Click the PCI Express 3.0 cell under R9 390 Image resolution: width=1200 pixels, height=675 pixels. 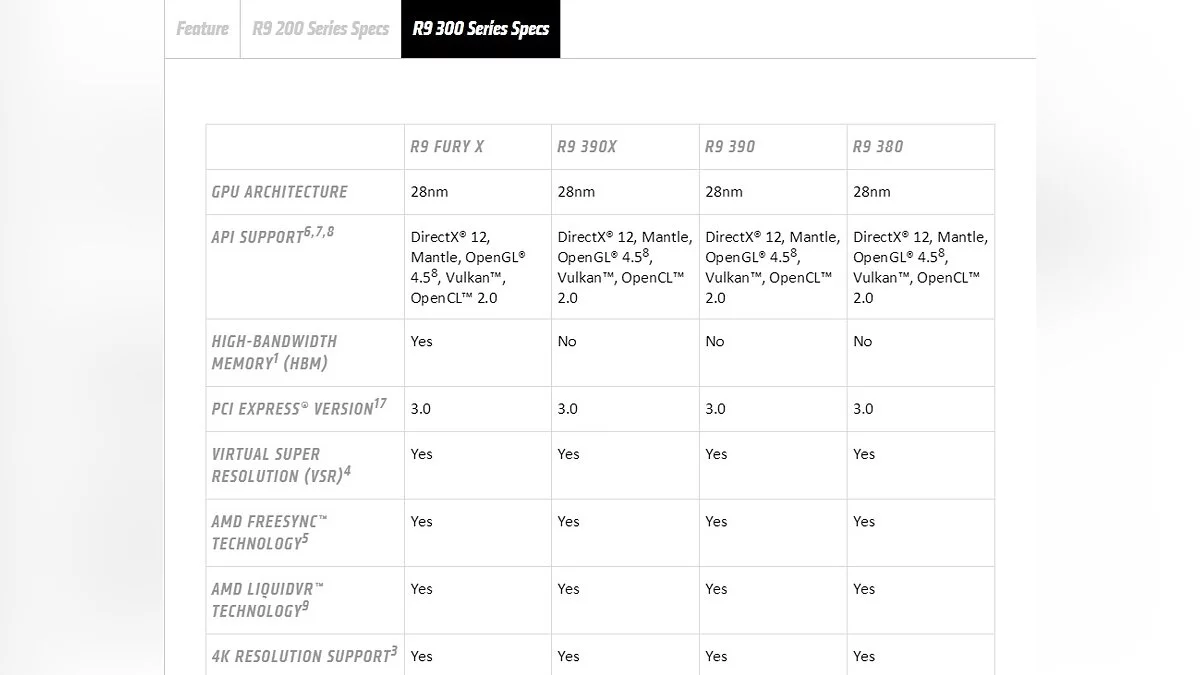(x=715, y=408)
